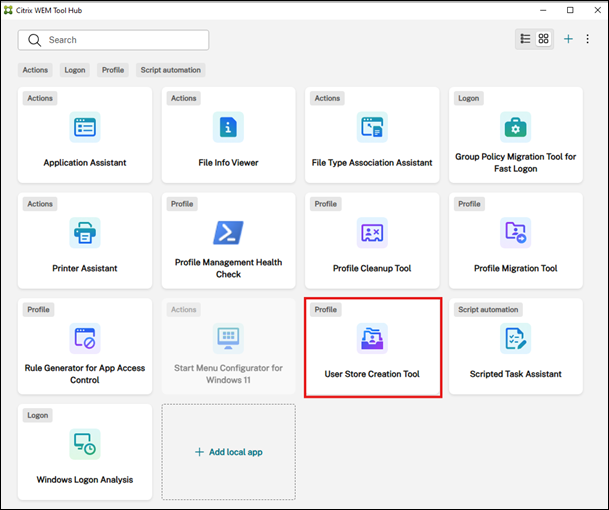
Task: Open the three-dot more options menu
Action: tap(589, 39)
